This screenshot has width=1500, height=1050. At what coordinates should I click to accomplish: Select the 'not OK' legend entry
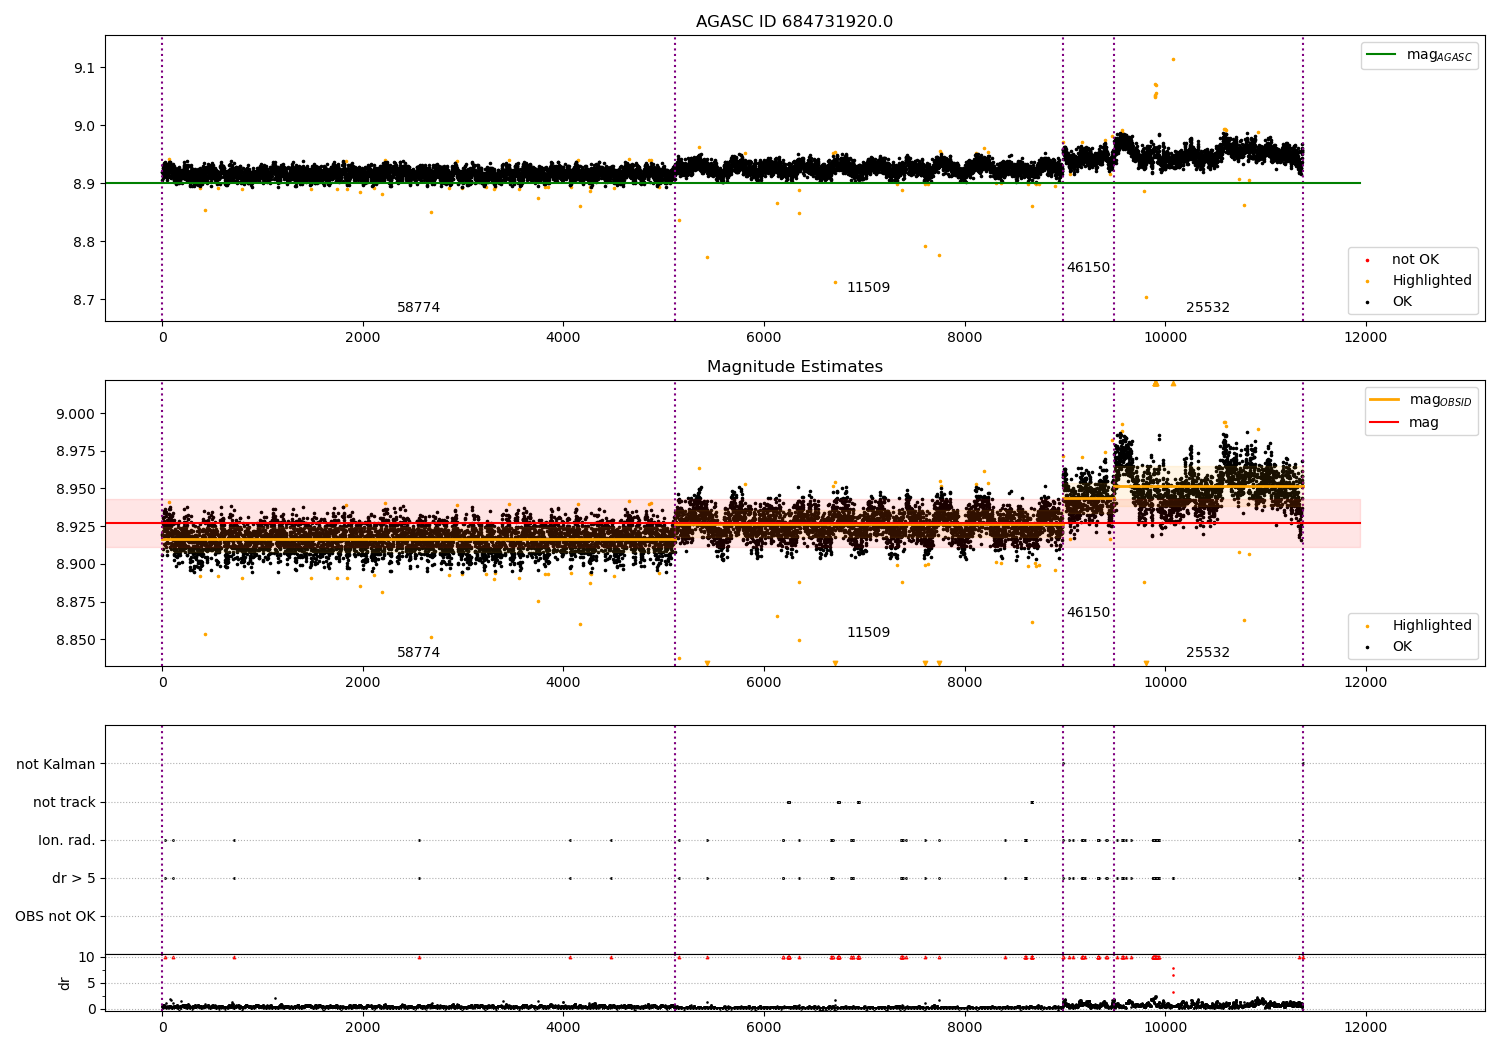point(1415,260)
